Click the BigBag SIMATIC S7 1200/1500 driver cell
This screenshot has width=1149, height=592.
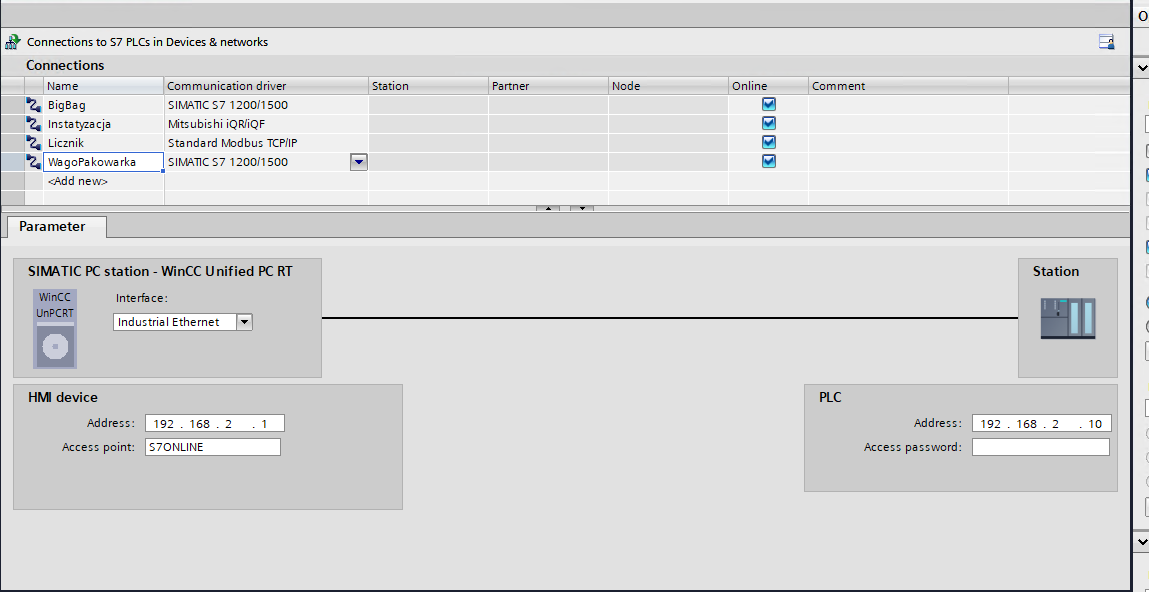tap(266, 105)
